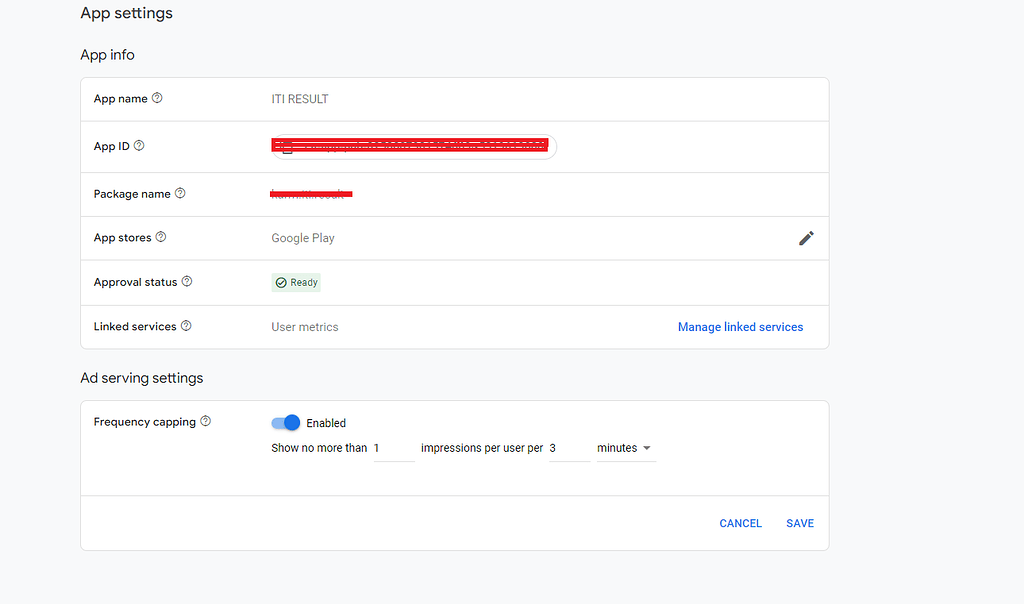Open the App stores edit pencil icon
1024x604 pixels.
pyautogui.click(x=806, y=238)
